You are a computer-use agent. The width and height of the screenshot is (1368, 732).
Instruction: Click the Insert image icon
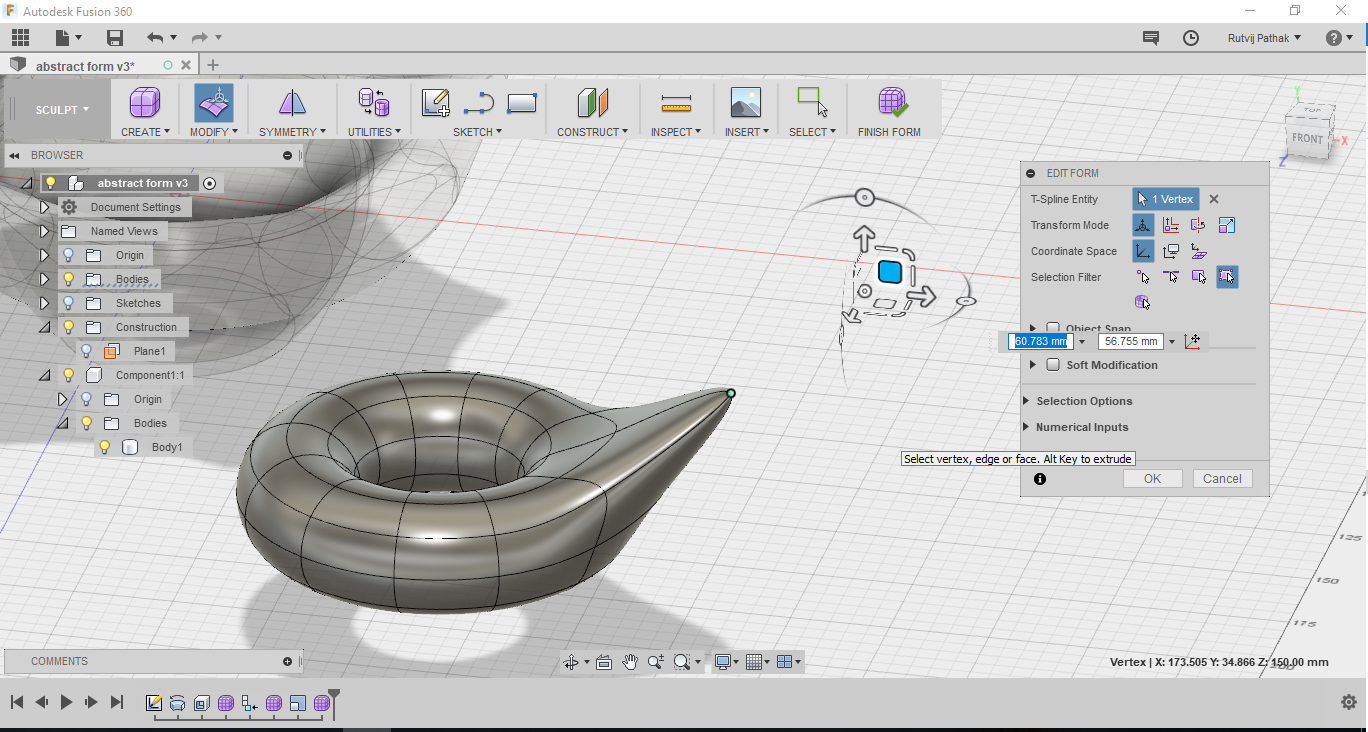pos(745,103)
